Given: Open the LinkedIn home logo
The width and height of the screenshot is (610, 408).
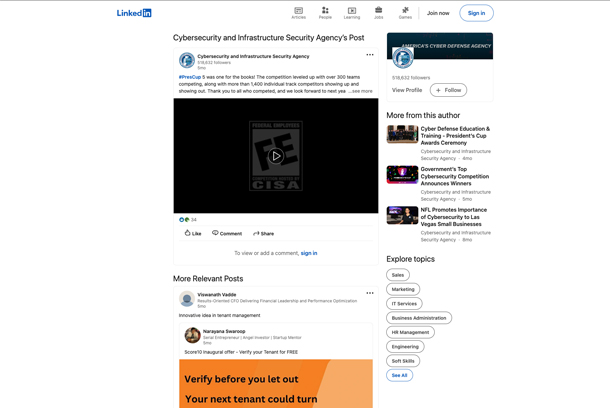Looking at the screenshot, I should click(134, 13).
